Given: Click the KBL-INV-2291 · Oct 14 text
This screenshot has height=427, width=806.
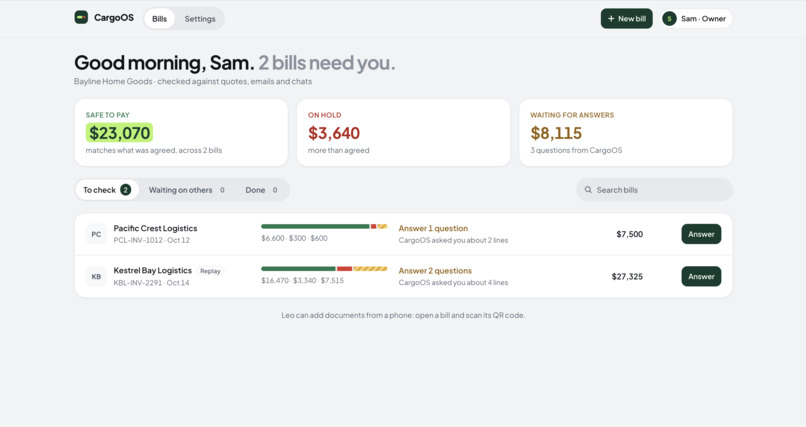Looking at the screenshot, I should [151, 283].
